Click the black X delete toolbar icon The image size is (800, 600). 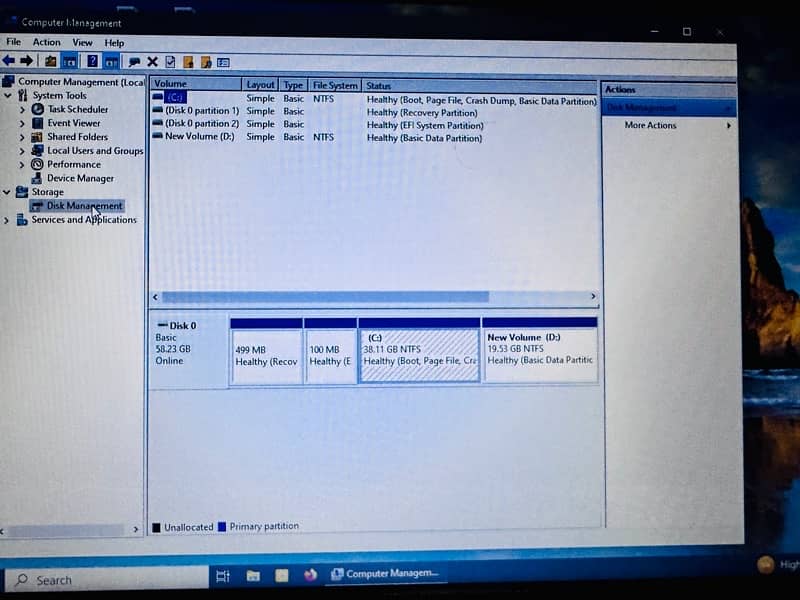click(x=152, y=61)
